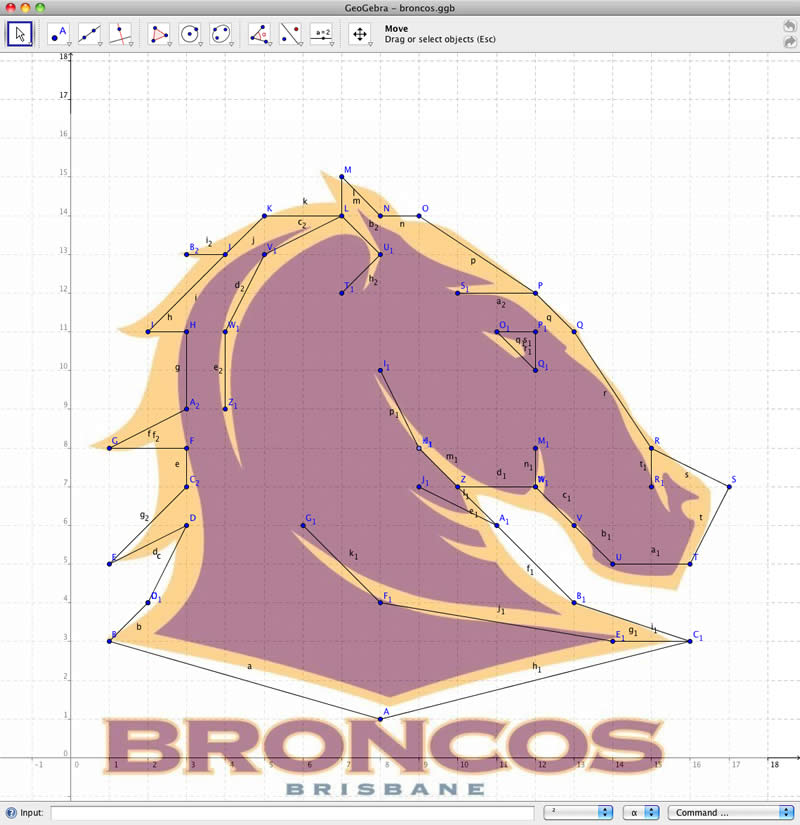Viewport: 800px width, 825px height.
Task: Select point P on the forehead
Action: point(535,293)
